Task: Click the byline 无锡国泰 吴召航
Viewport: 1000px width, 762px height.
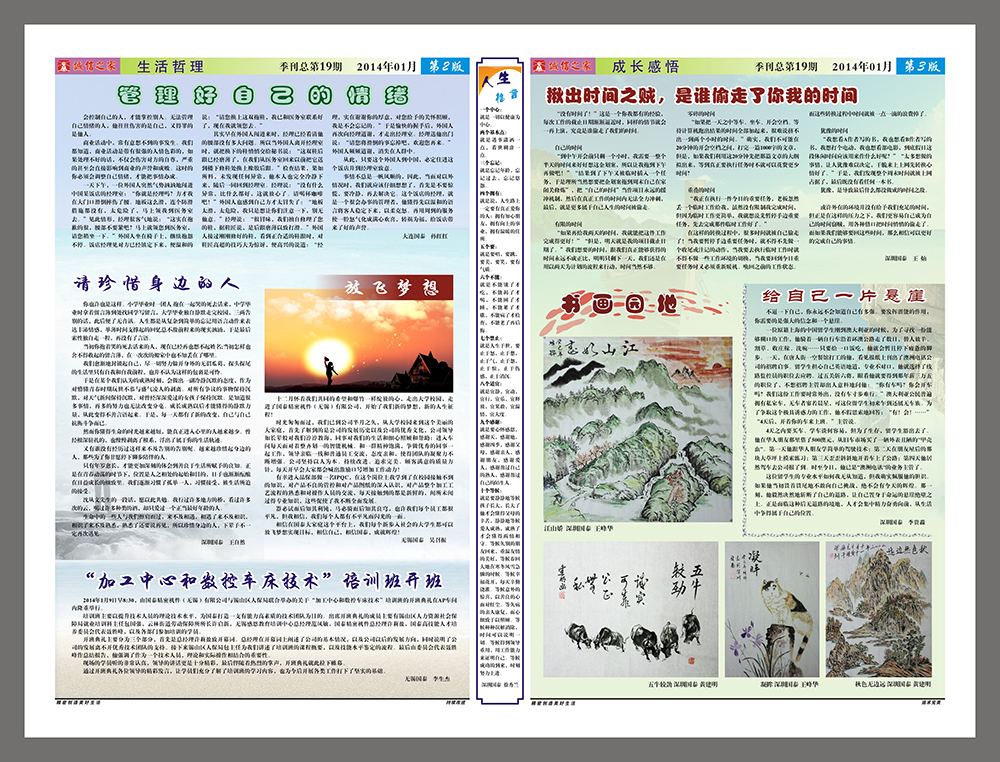Action: click(424, 539)
